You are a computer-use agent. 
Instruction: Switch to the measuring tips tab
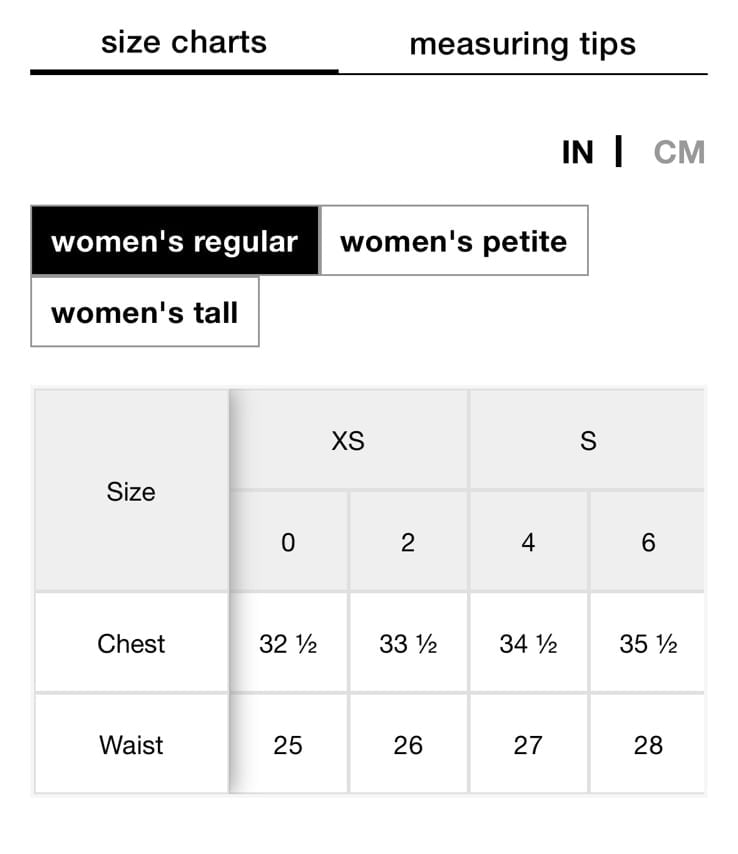pos(523,45)
